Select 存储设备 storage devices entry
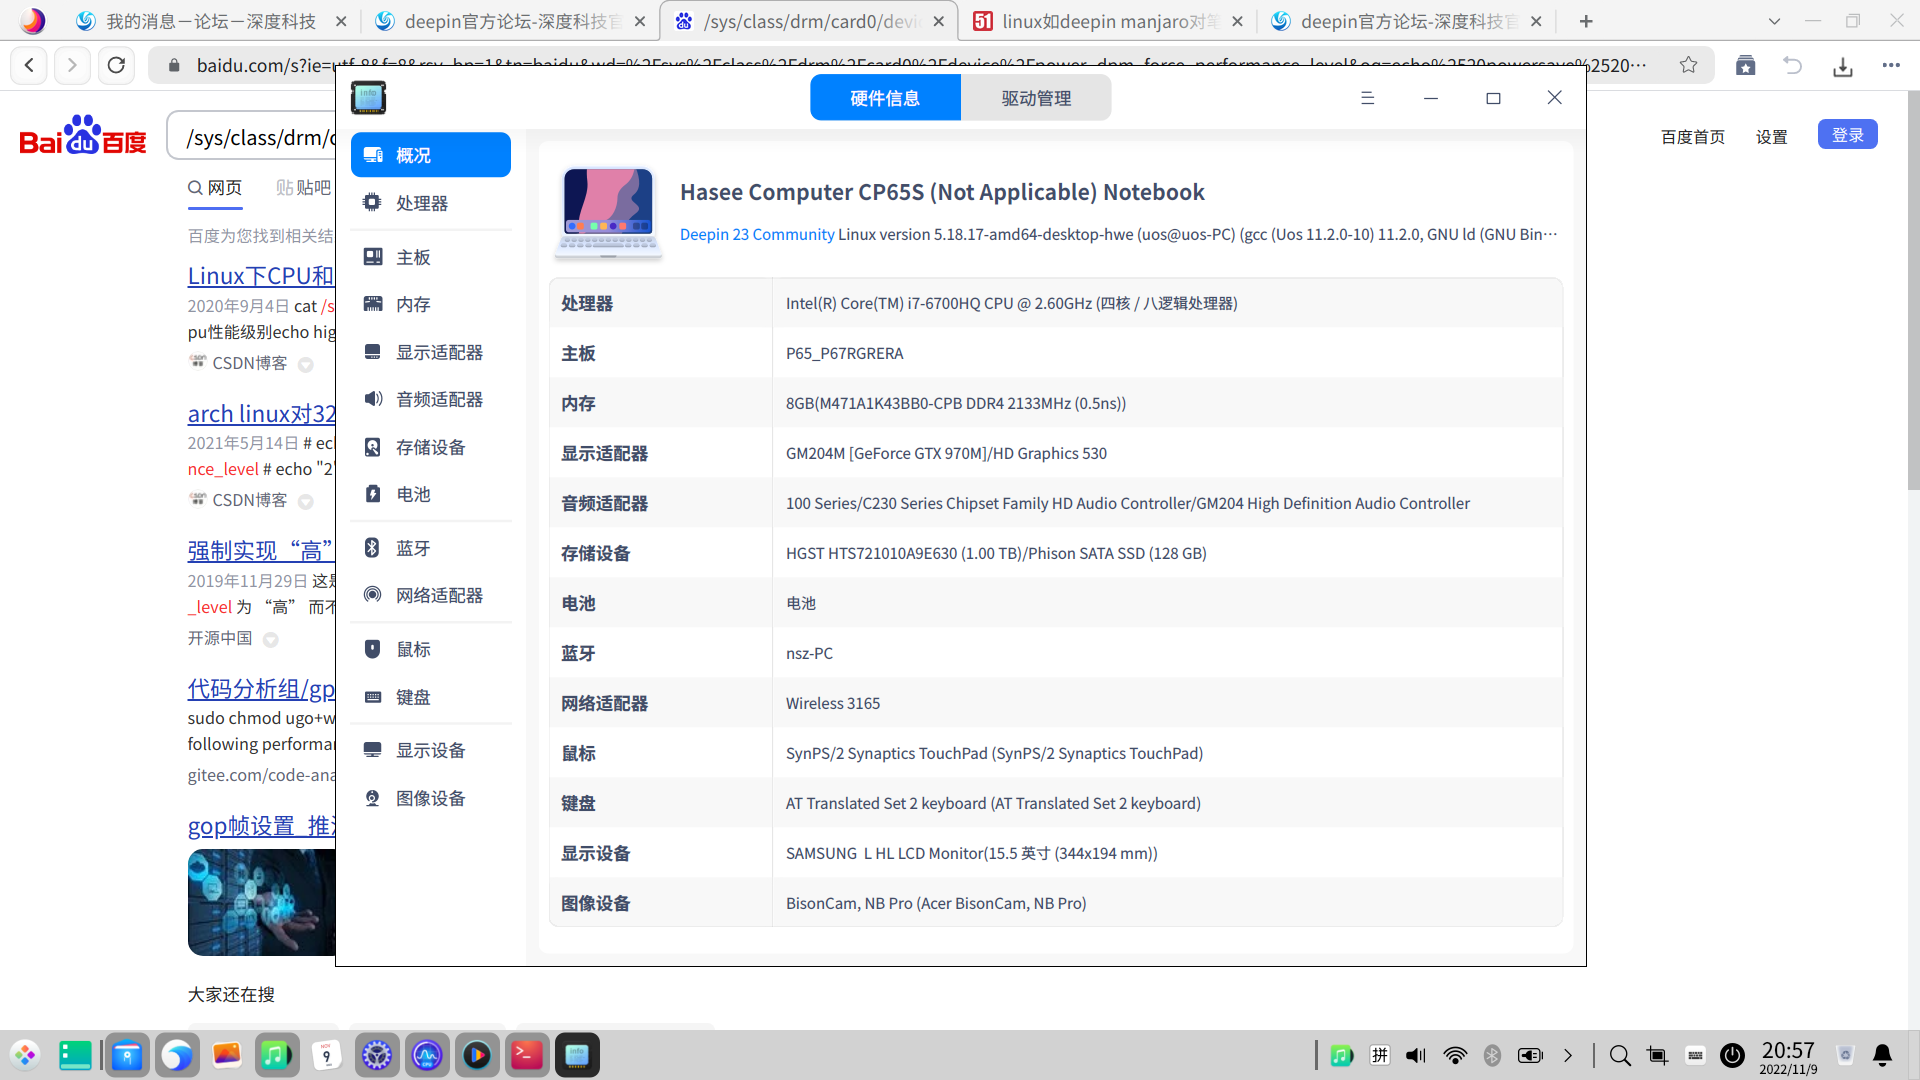 click(x=430, y=447)
